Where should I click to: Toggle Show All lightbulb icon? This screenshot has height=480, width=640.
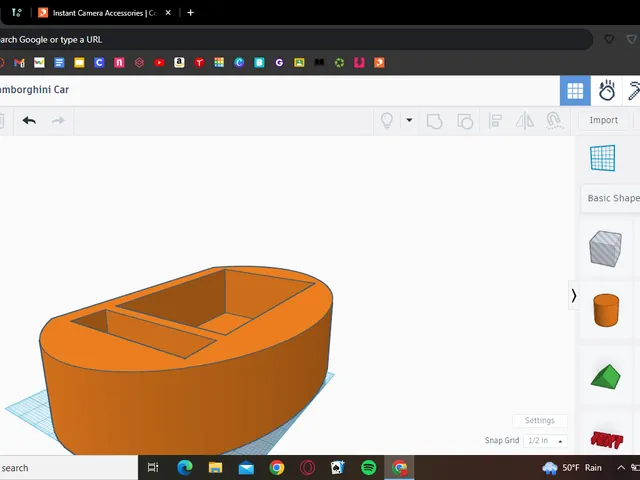[387, 121]
